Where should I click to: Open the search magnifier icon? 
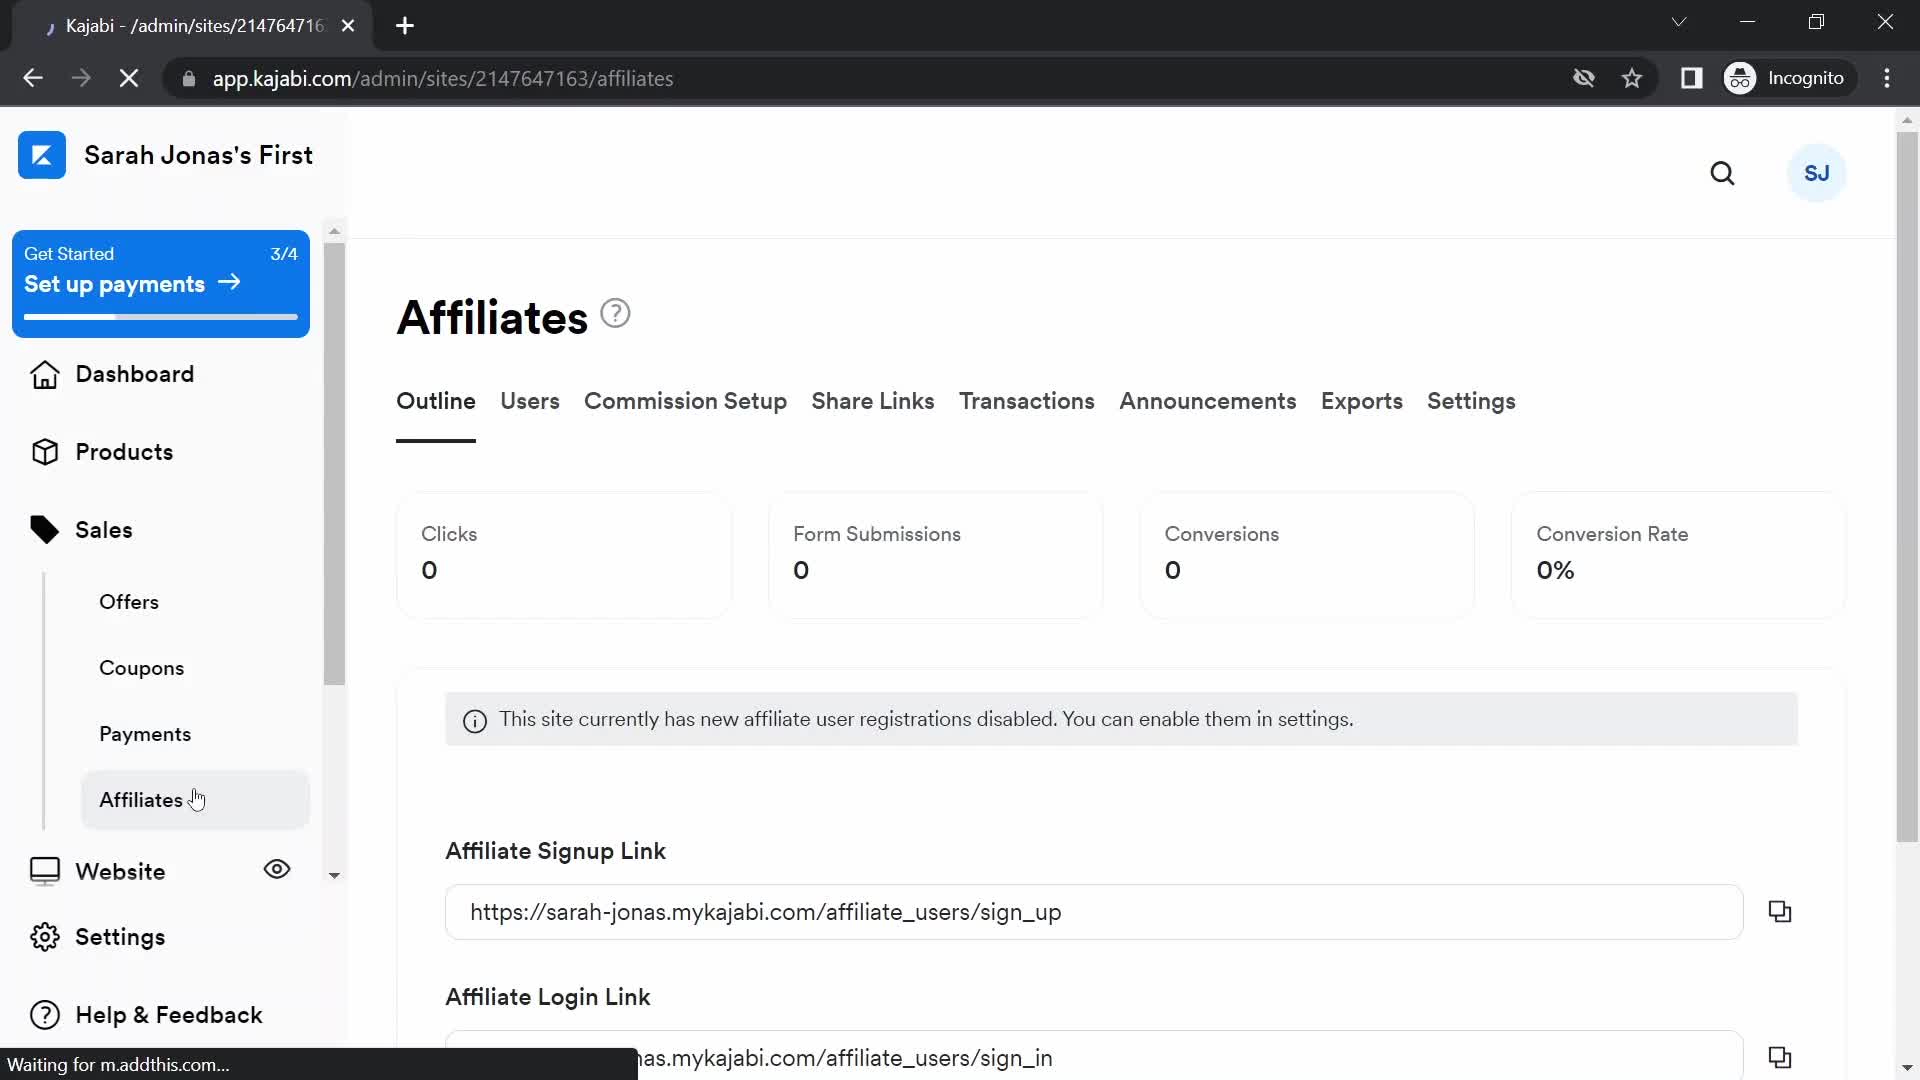click(1722, 174)
